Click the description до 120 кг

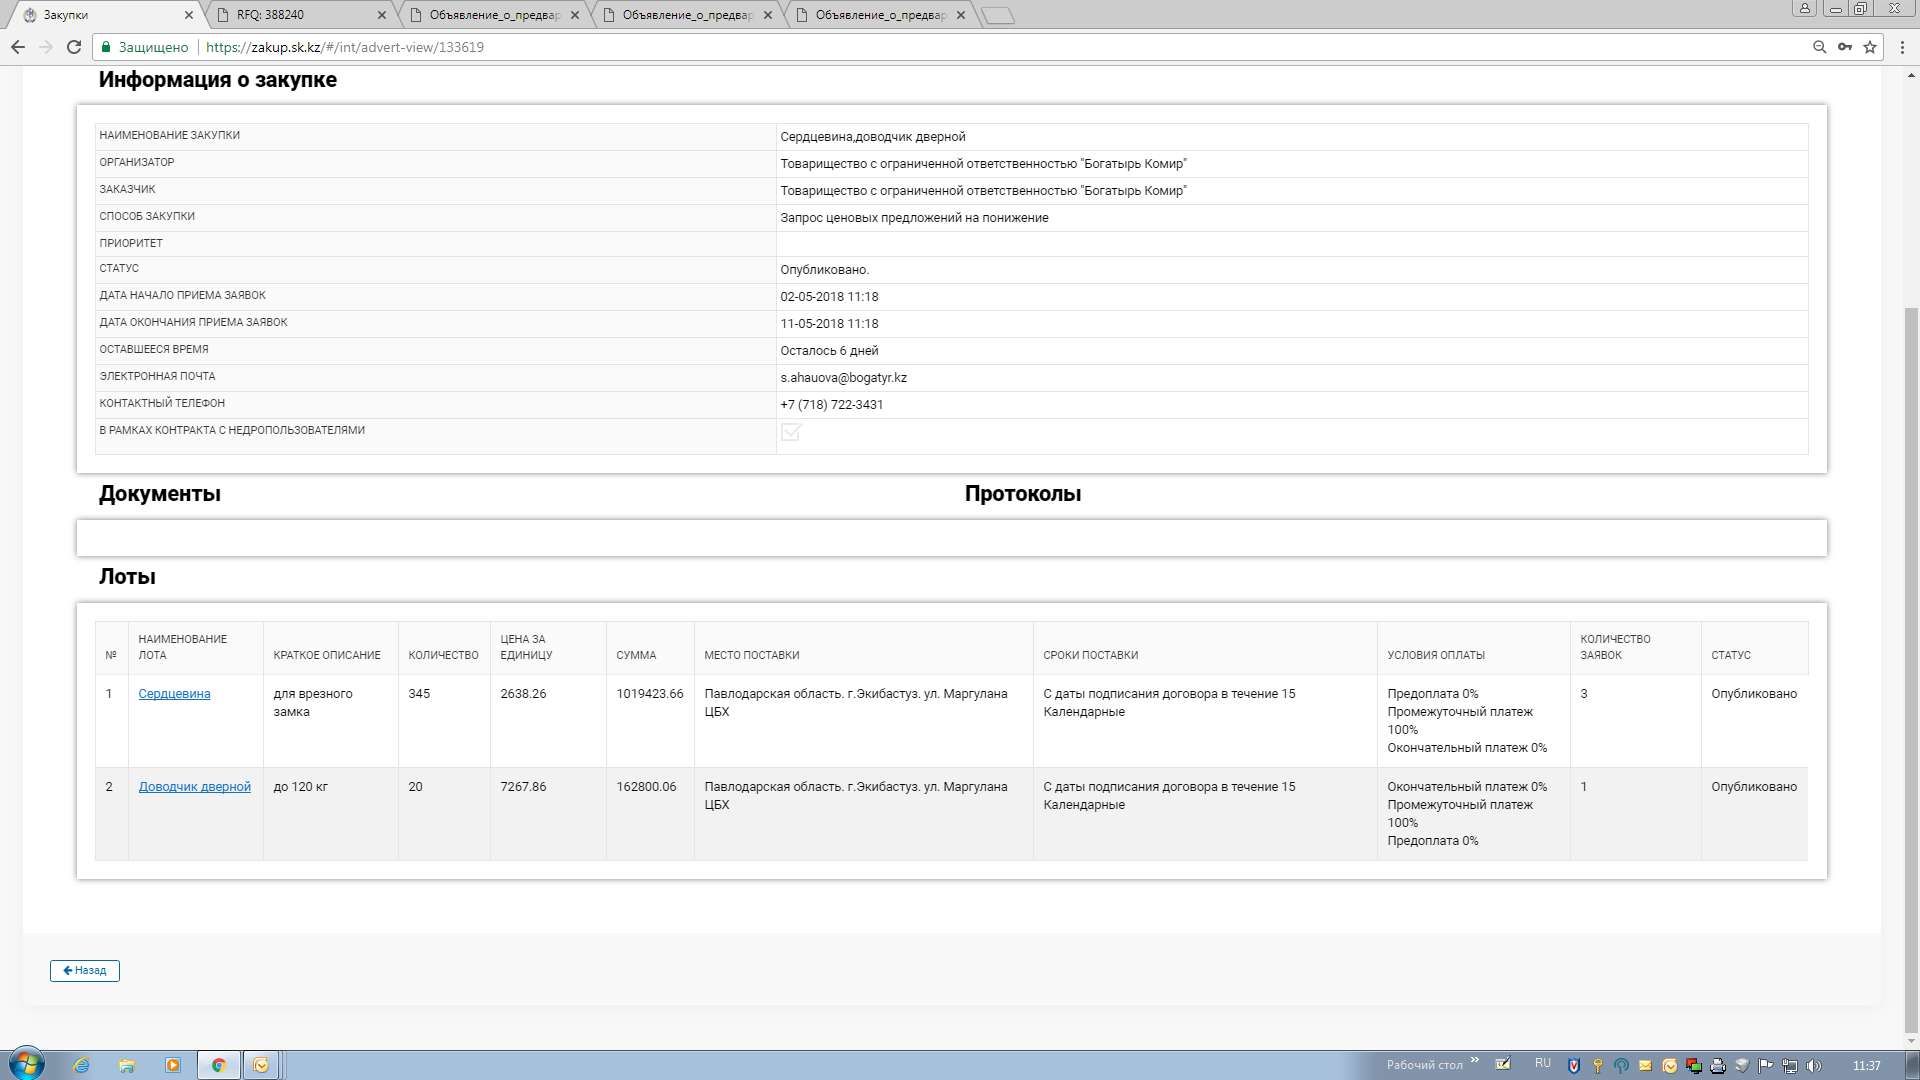coord(300,787)
